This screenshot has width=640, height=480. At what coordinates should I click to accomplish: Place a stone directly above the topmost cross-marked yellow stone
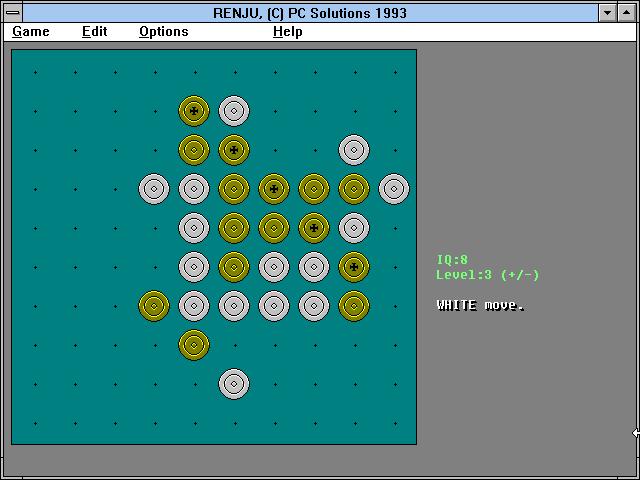(196, 72)
